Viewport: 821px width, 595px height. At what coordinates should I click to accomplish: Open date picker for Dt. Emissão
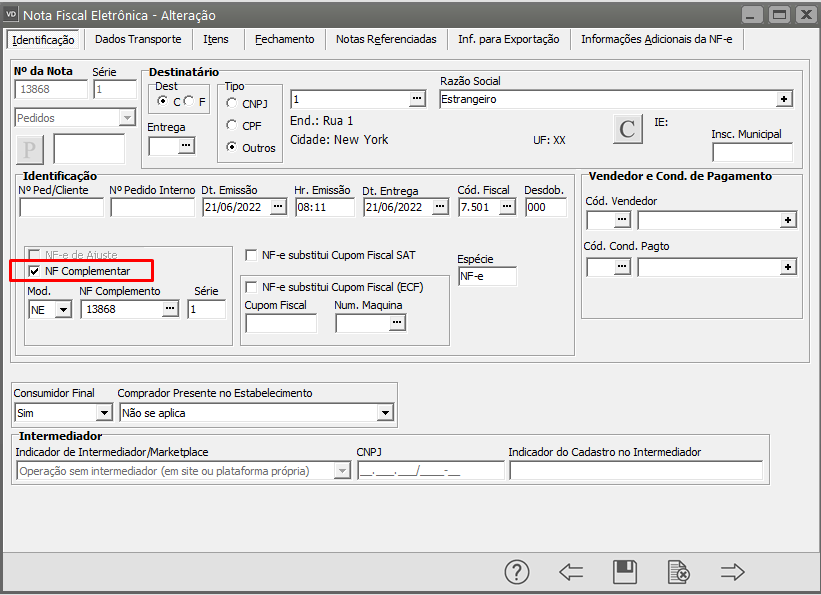(277, 207)
